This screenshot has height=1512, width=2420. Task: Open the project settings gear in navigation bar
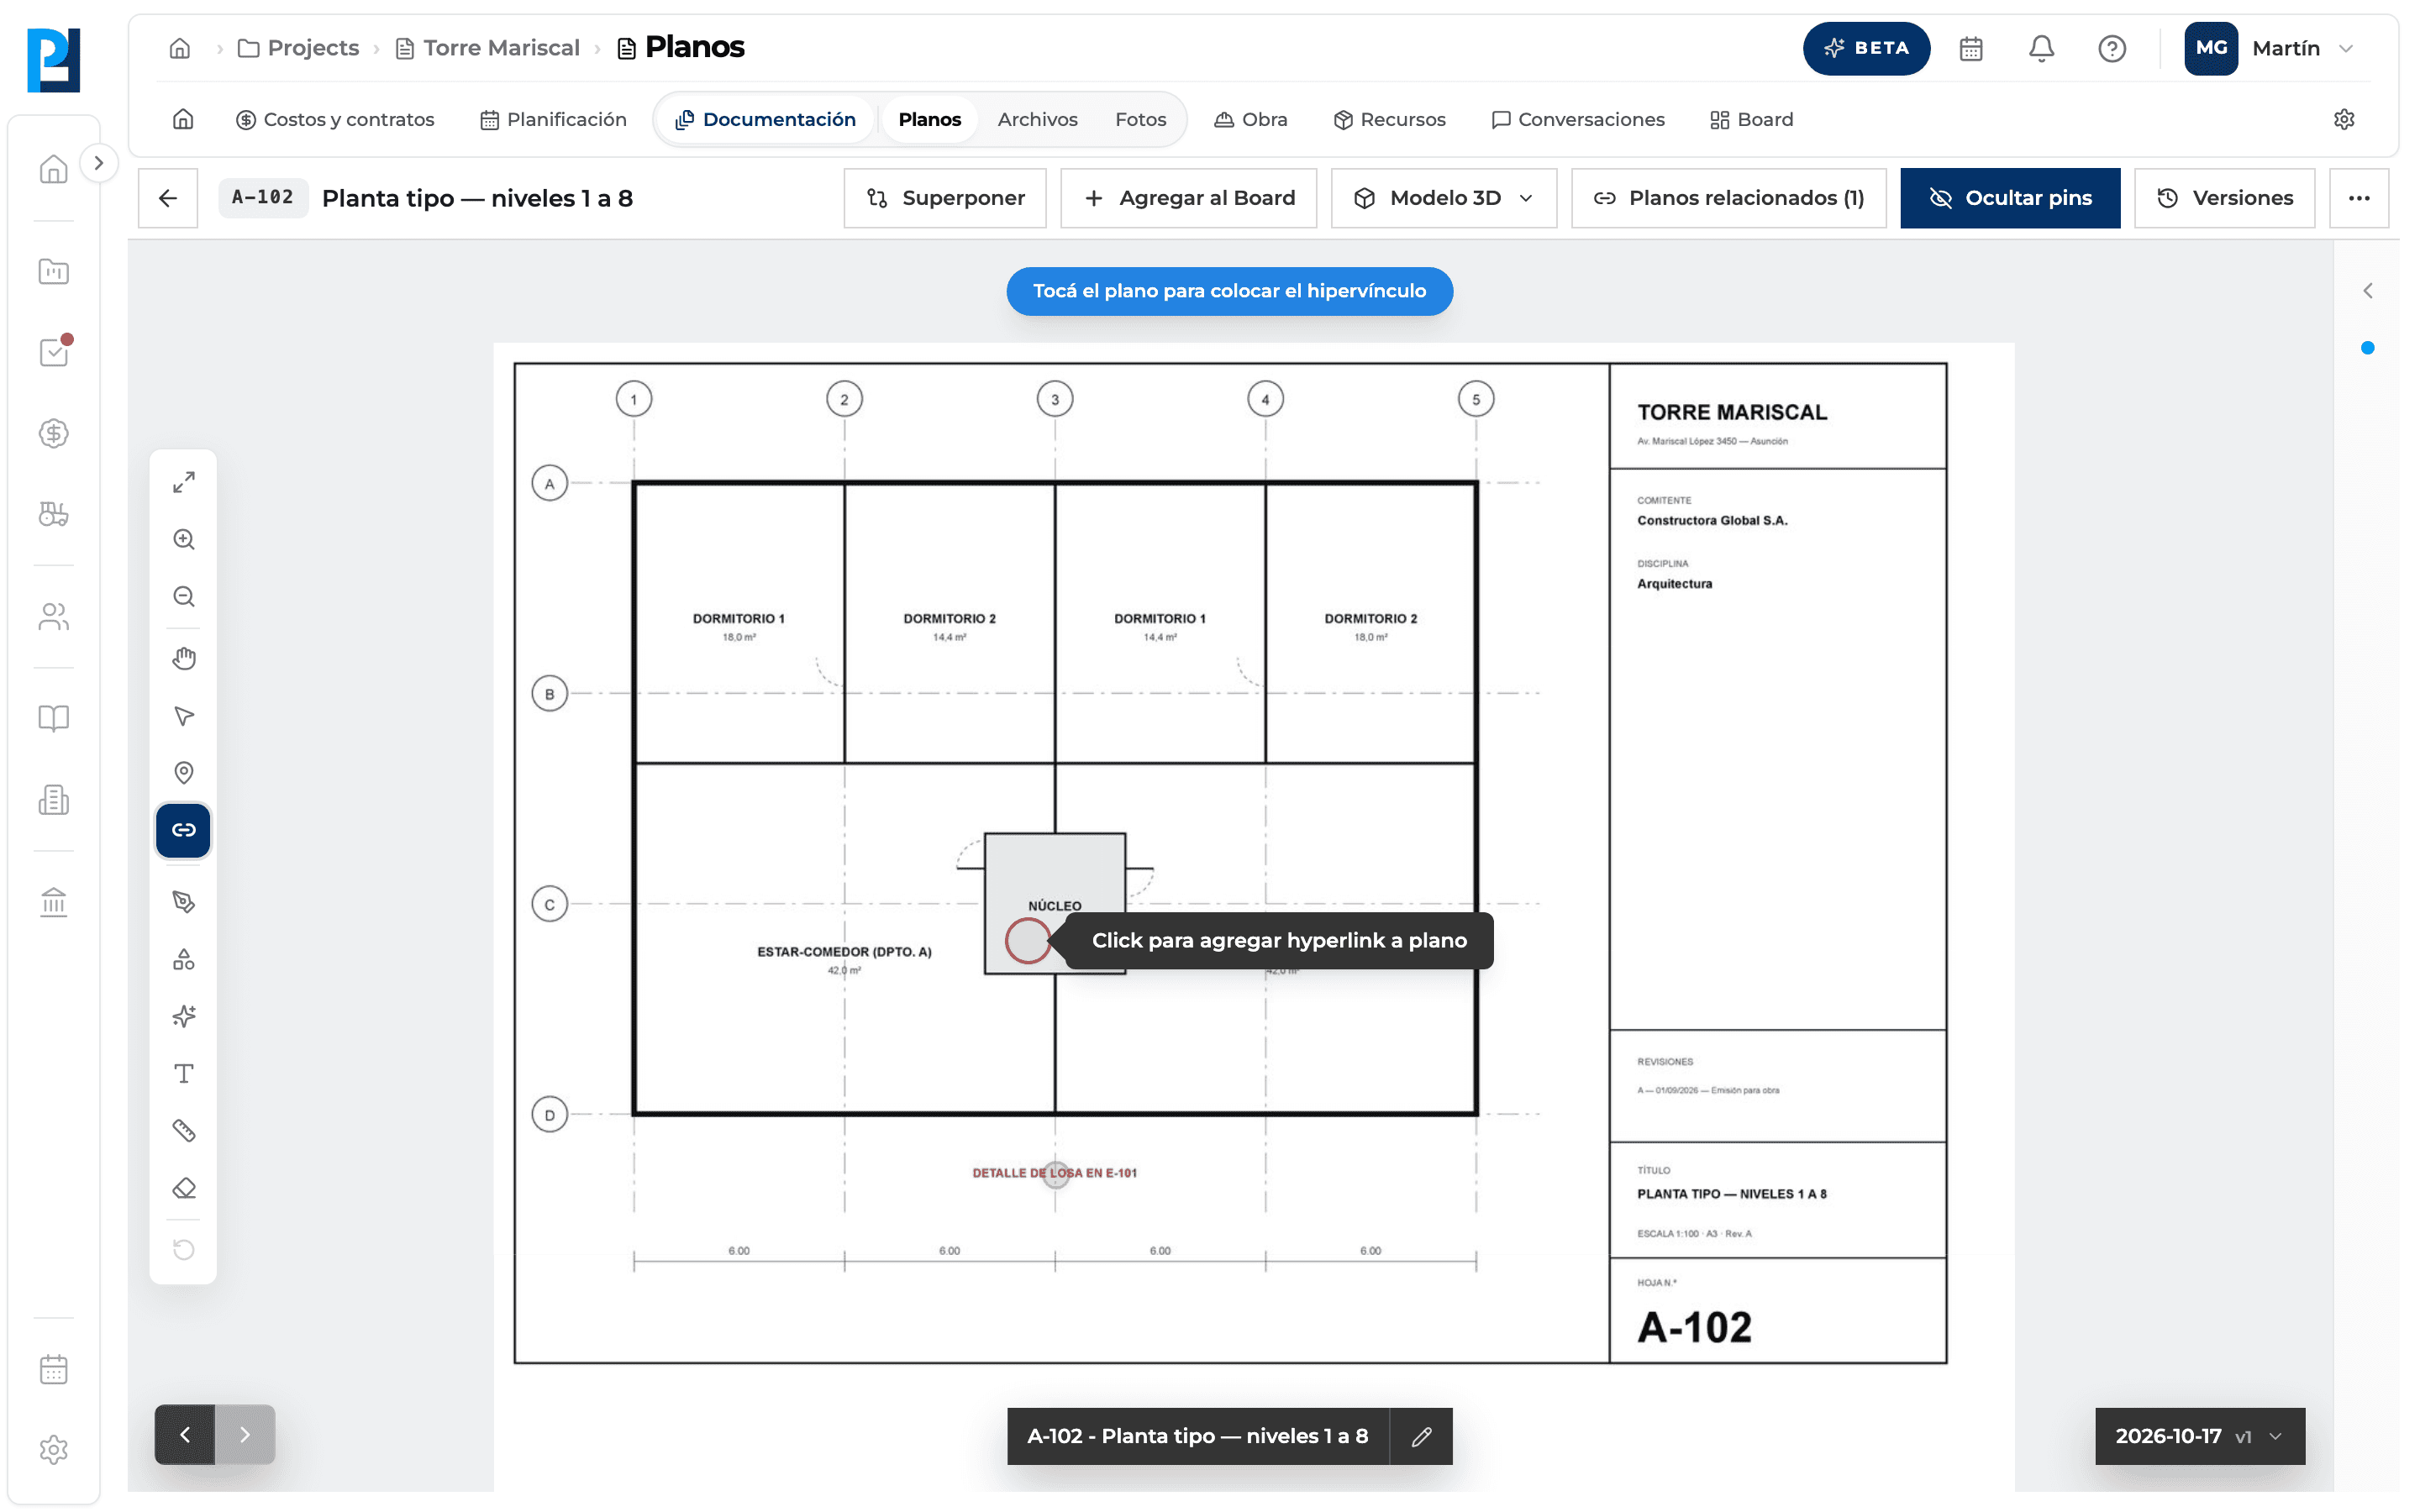click(x=2344, y=119)
